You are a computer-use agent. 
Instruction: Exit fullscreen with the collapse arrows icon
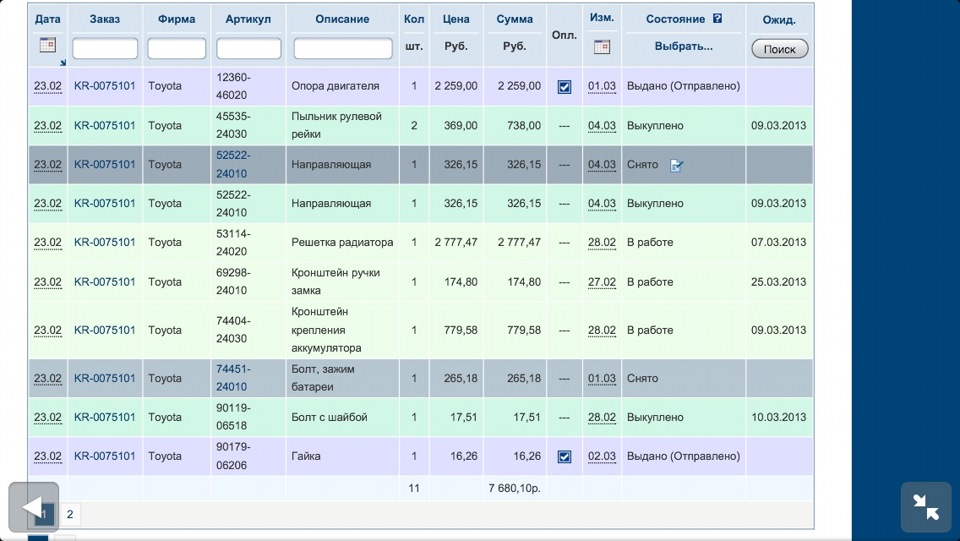pyautogui.click(x=926, y=507)
